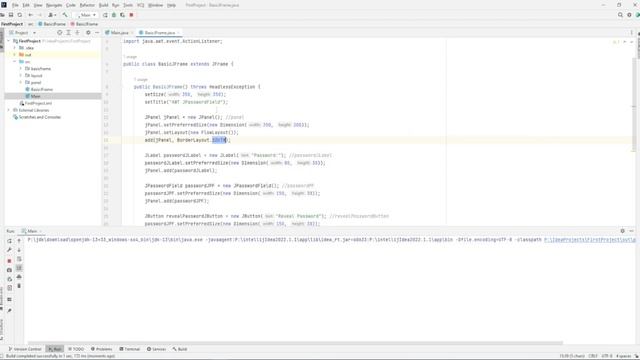640x360 pixels.
Task: Open the File menu
Action: pos(15,5)
